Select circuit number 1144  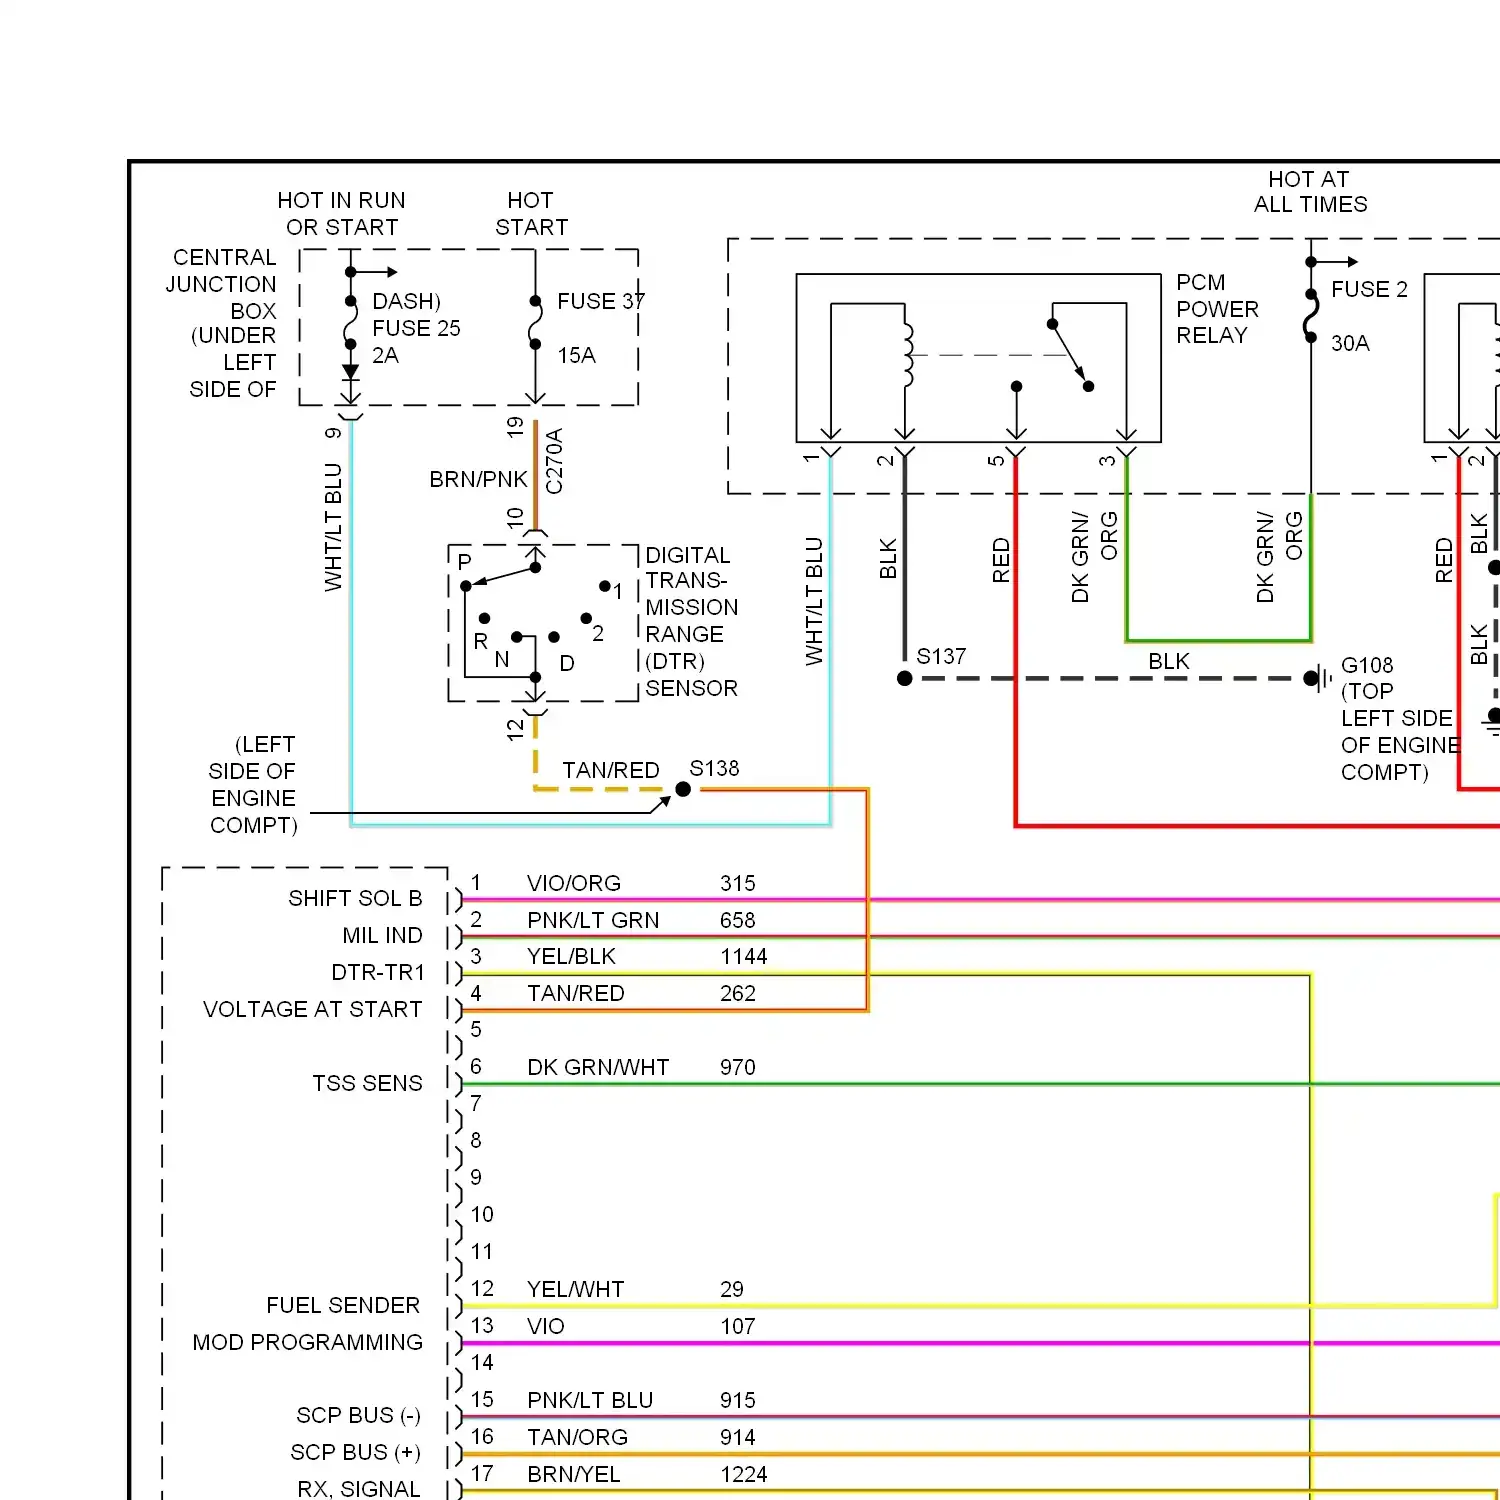[x=744, y=956]
